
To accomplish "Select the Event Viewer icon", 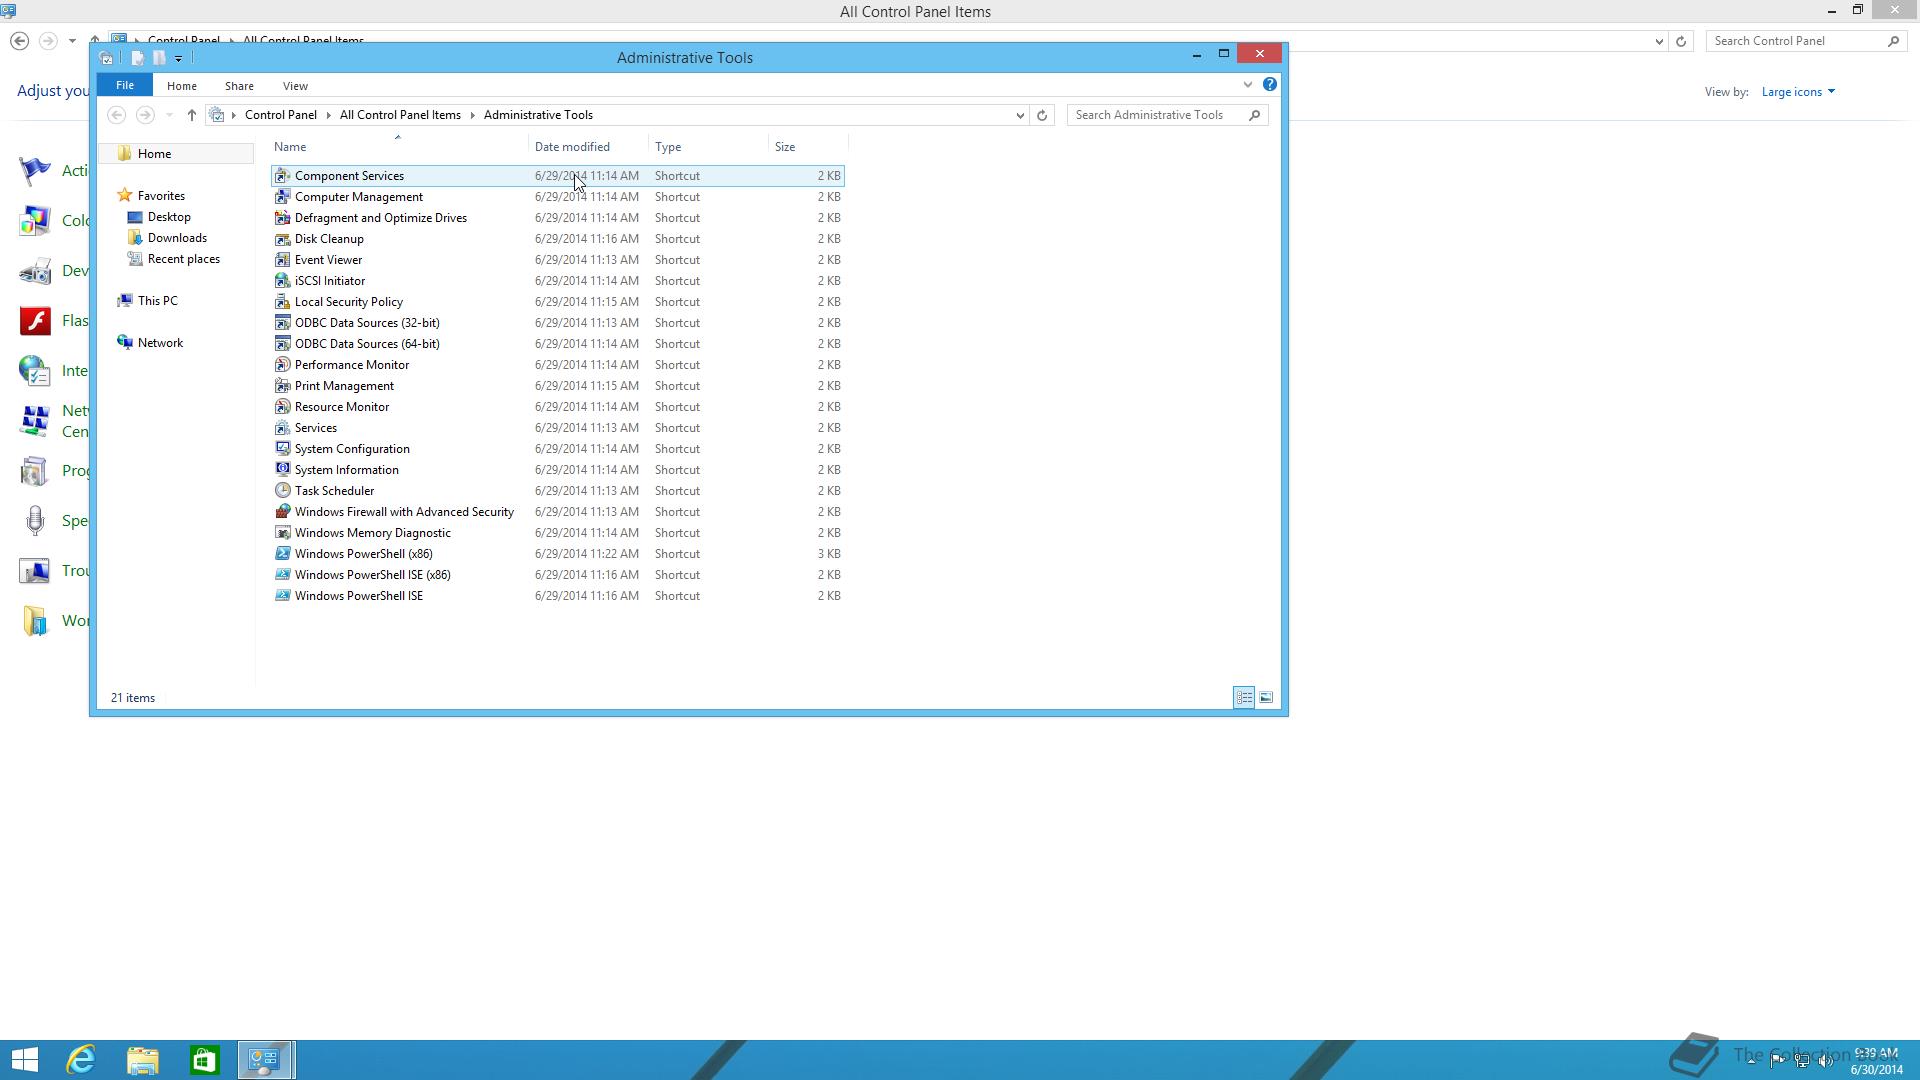I will tap(282, 260).
